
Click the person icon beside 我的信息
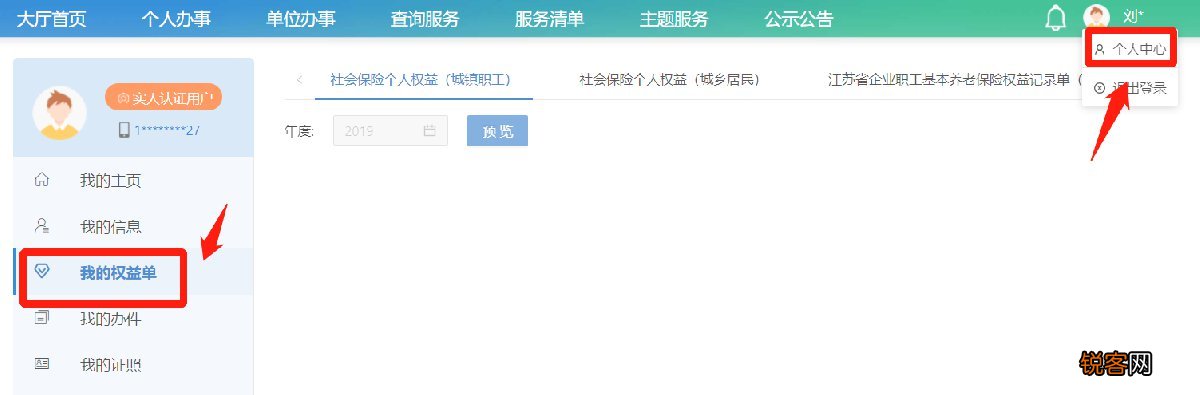pyautogui.click(x=42, y=226)
